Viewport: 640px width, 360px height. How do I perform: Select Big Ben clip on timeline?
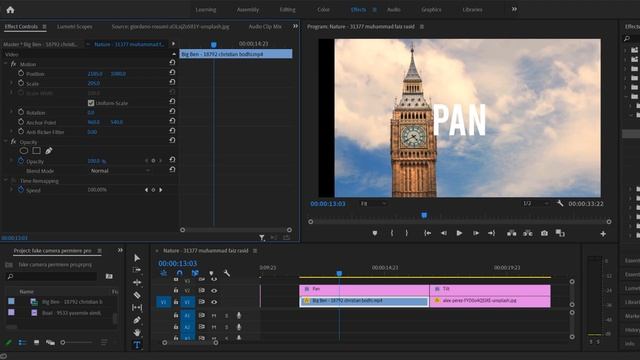coord(364,301)
